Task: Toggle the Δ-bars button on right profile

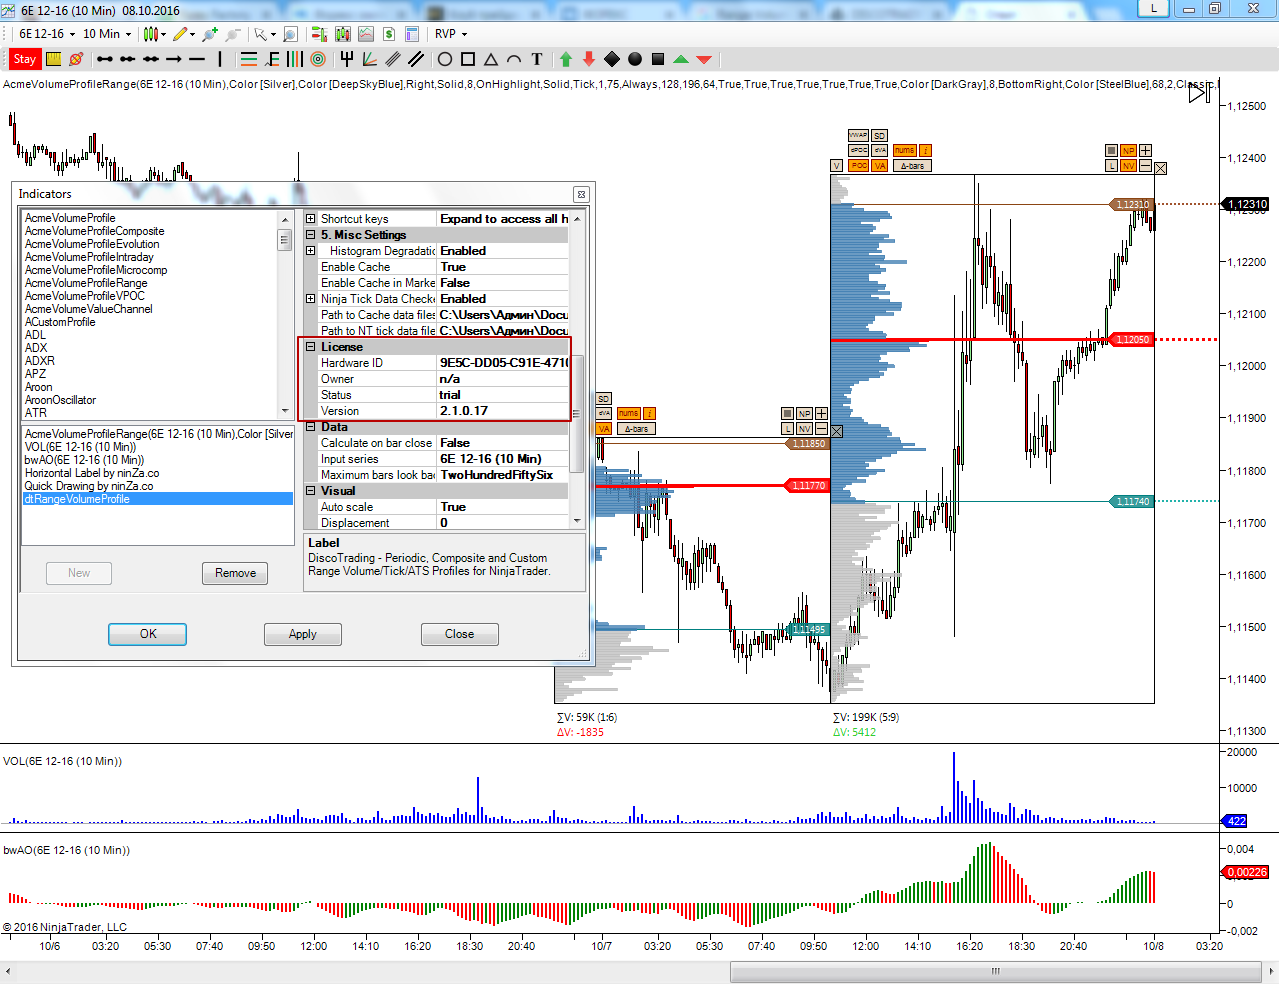Action: point(912,166)
